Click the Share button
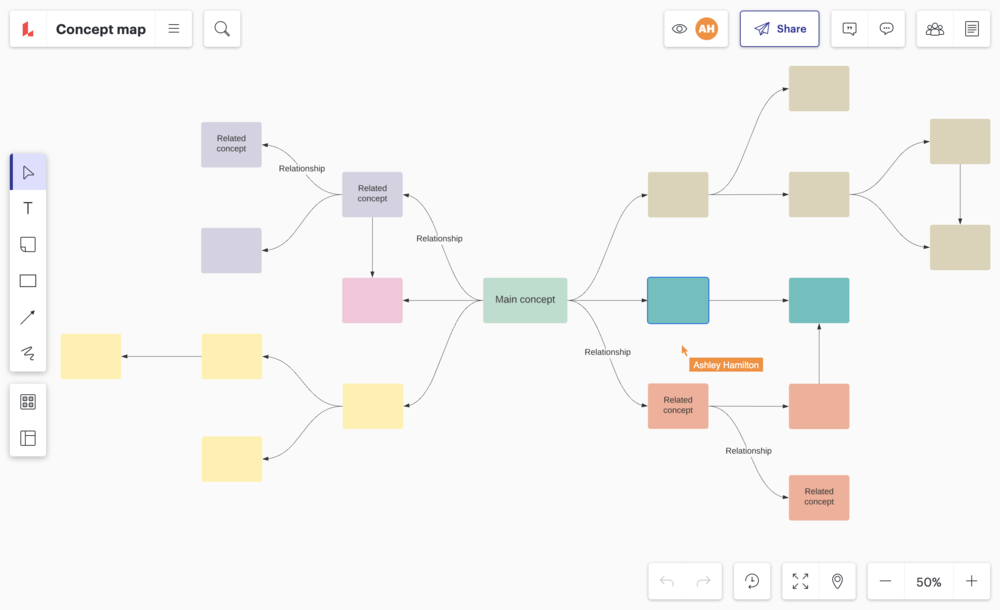This screenshot has width=1000, height=610. click(x=779, y=29)
